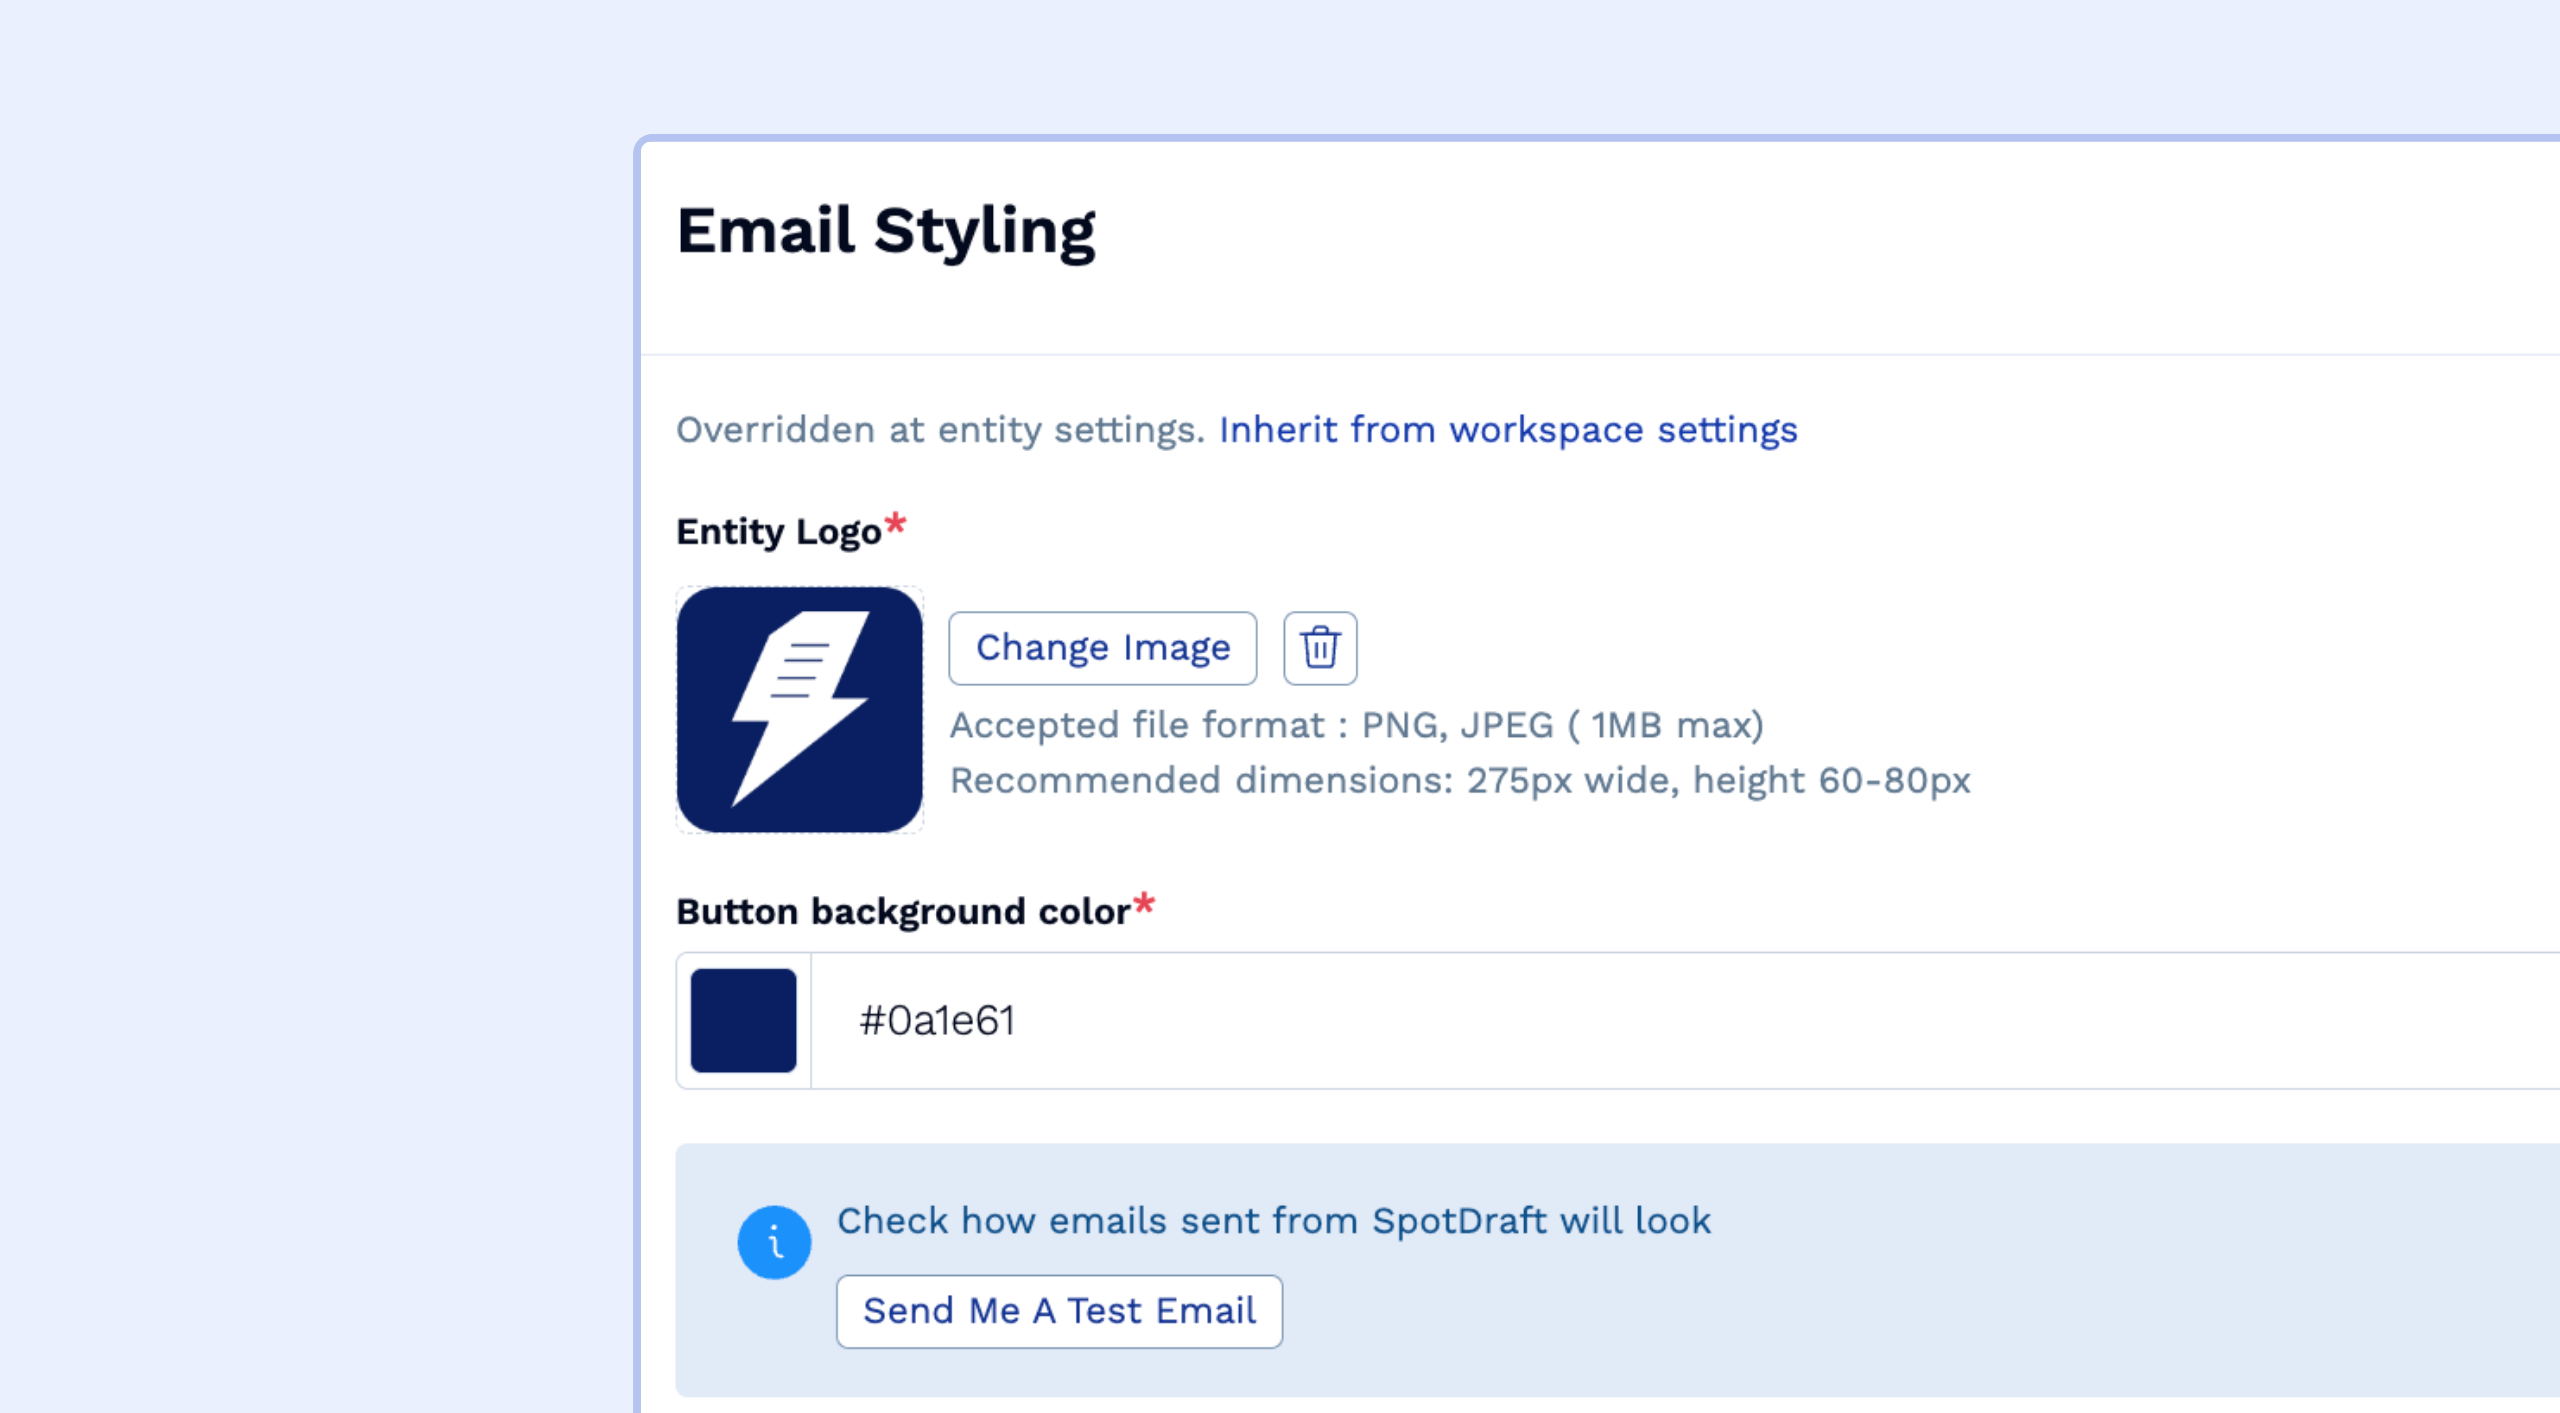The image size is (2560, 1413).
Task: Click the Button background color label
Action: tap(903, 912)
